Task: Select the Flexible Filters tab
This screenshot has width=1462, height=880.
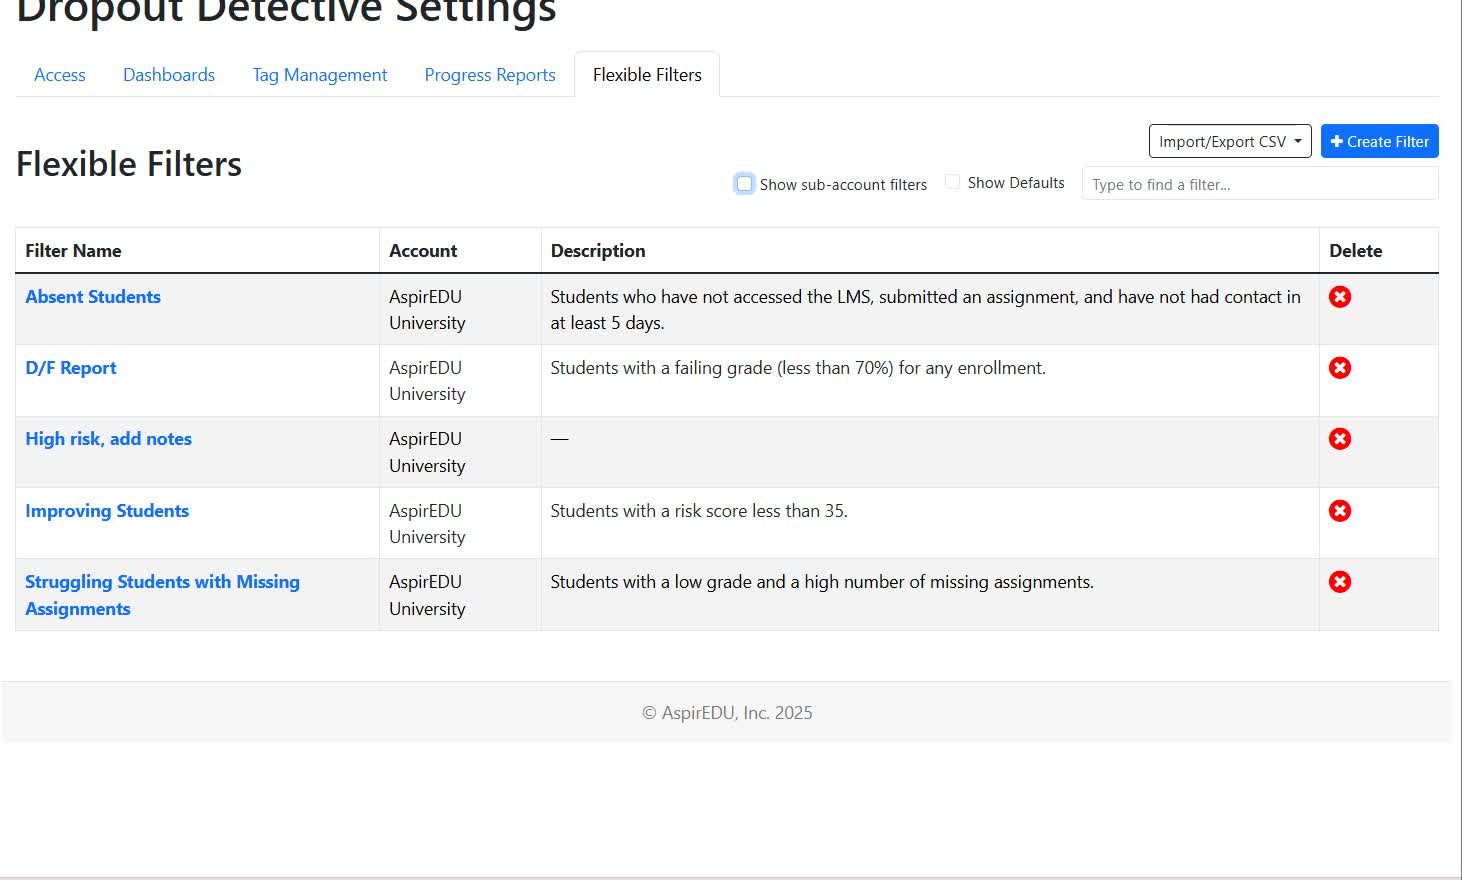Action: tap(647, 75)
